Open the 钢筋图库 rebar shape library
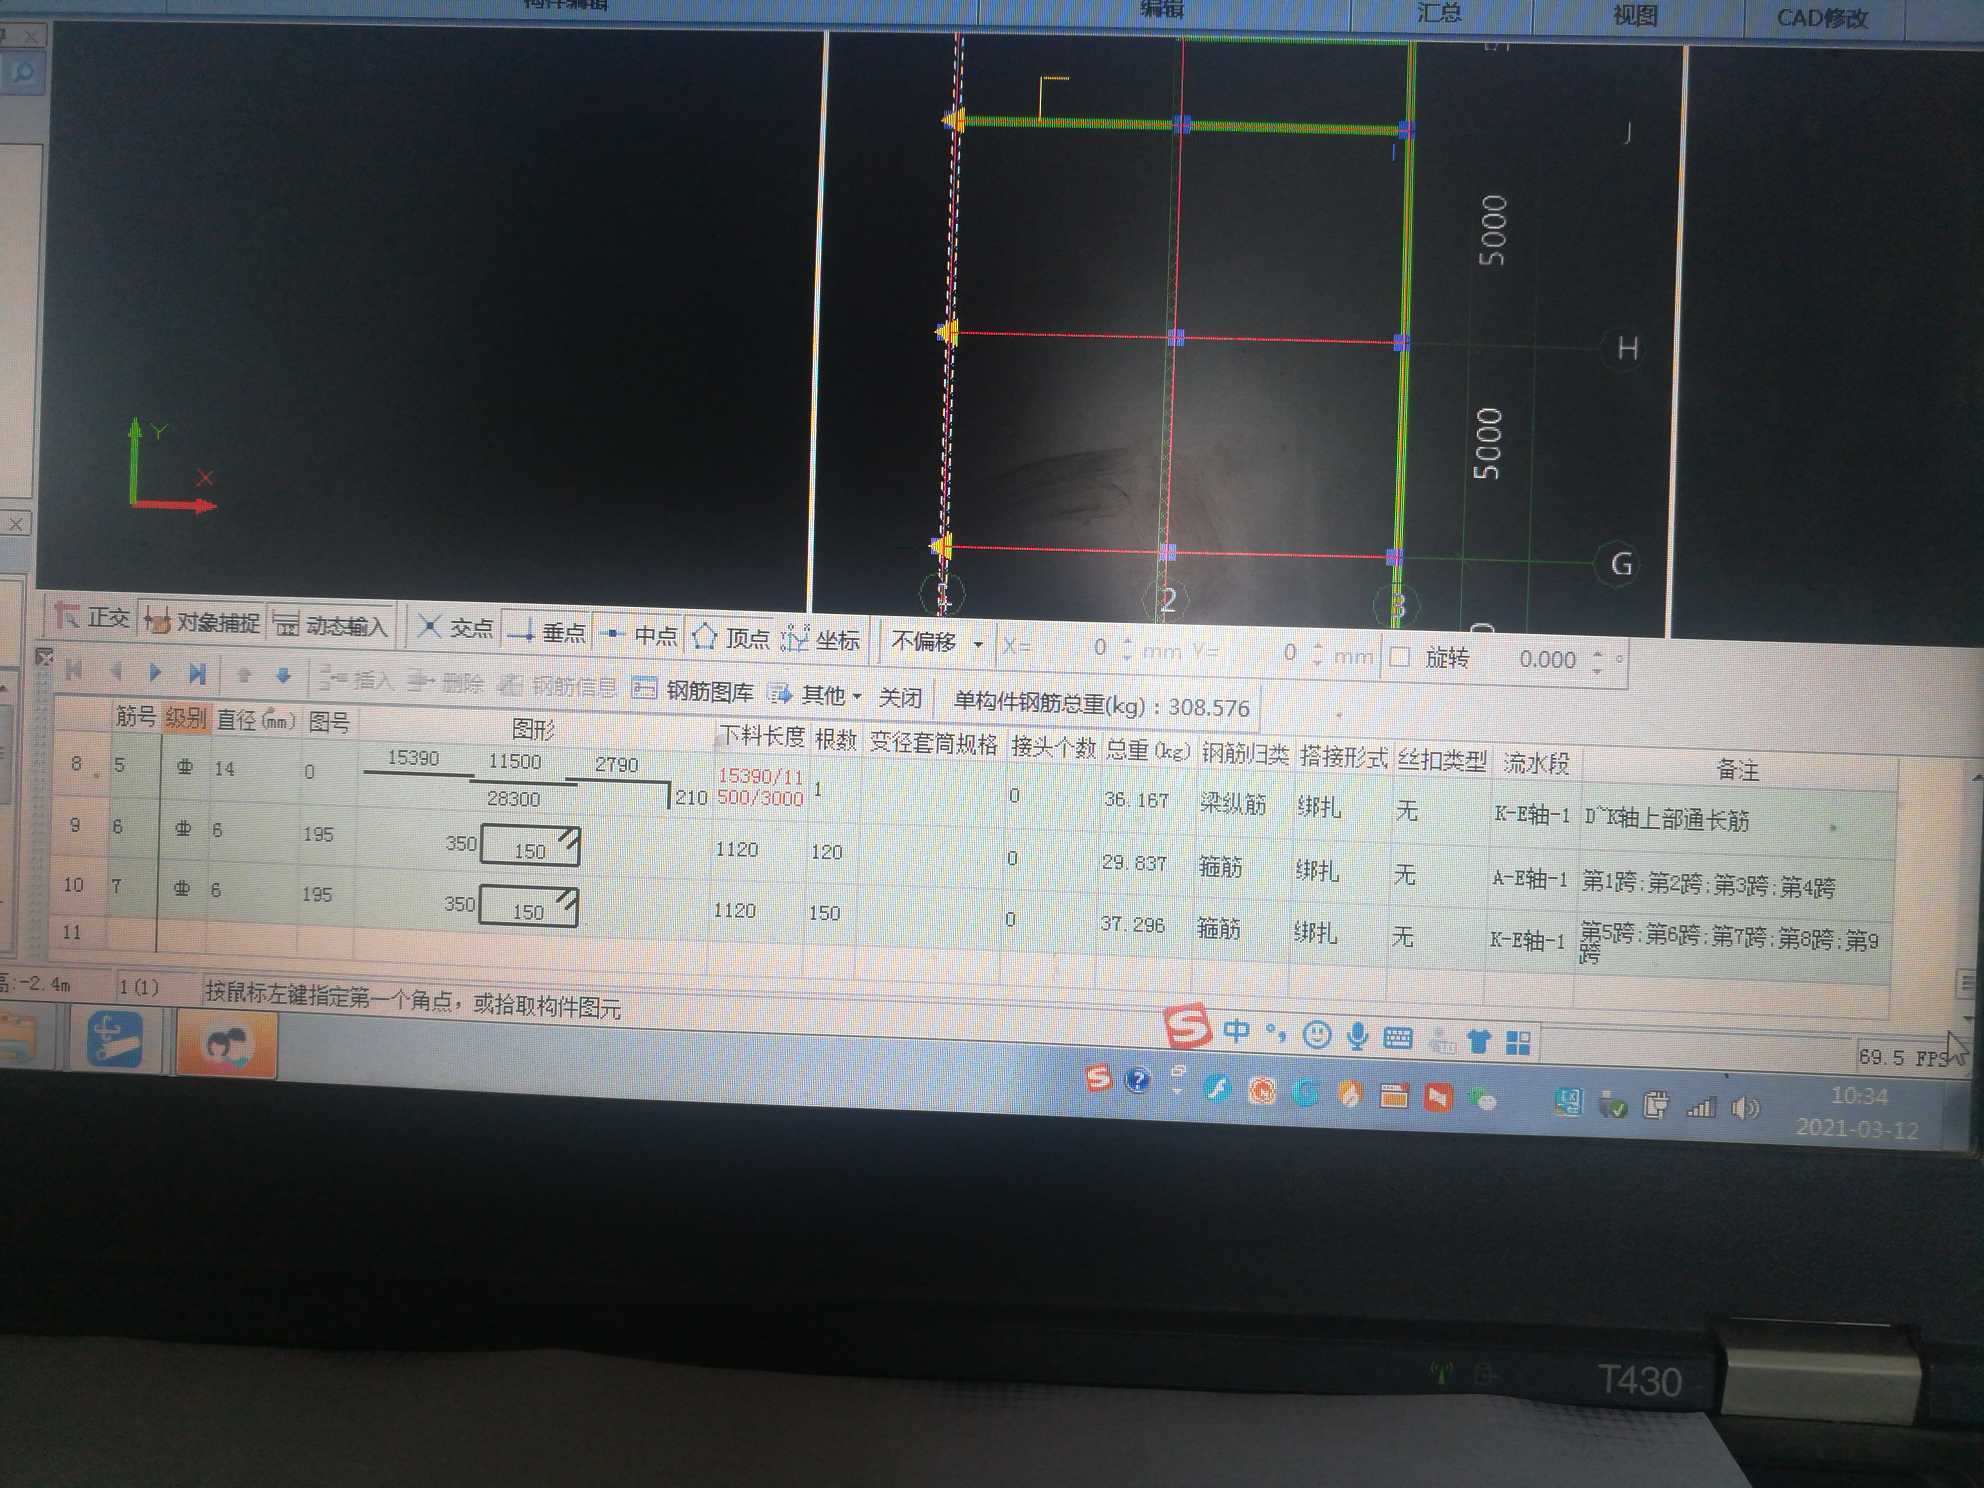 tap(693, 690)
